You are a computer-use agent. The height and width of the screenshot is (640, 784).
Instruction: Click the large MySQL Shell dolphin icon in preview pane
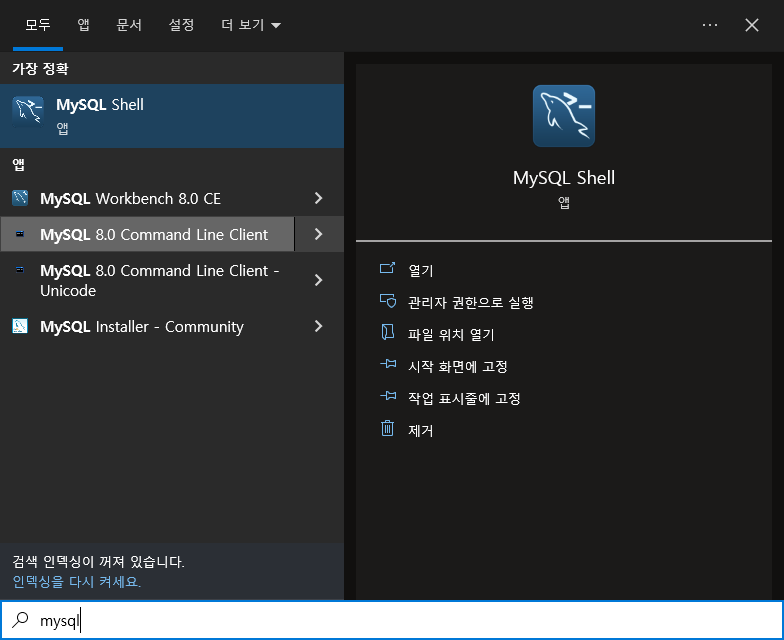point(564,116)
